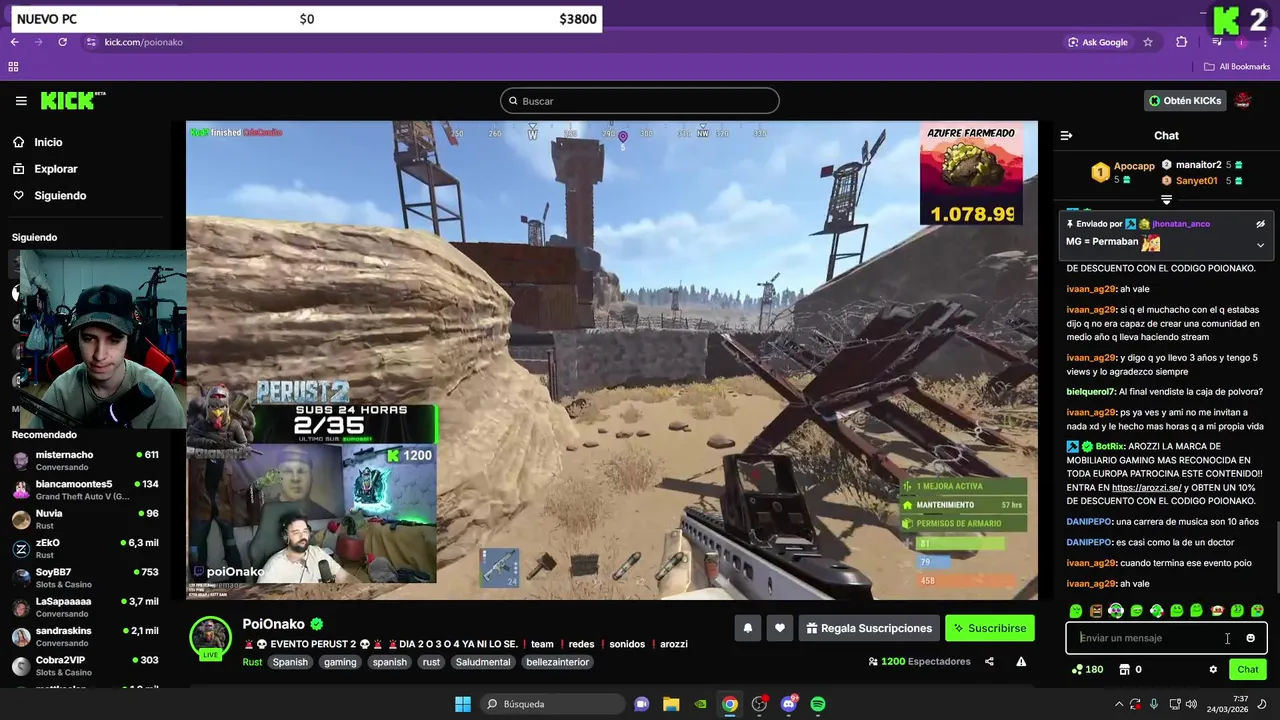Follow the channel with the heart icon
The width and height of the screenshot is (1280, 720).
tap(780, 628)
